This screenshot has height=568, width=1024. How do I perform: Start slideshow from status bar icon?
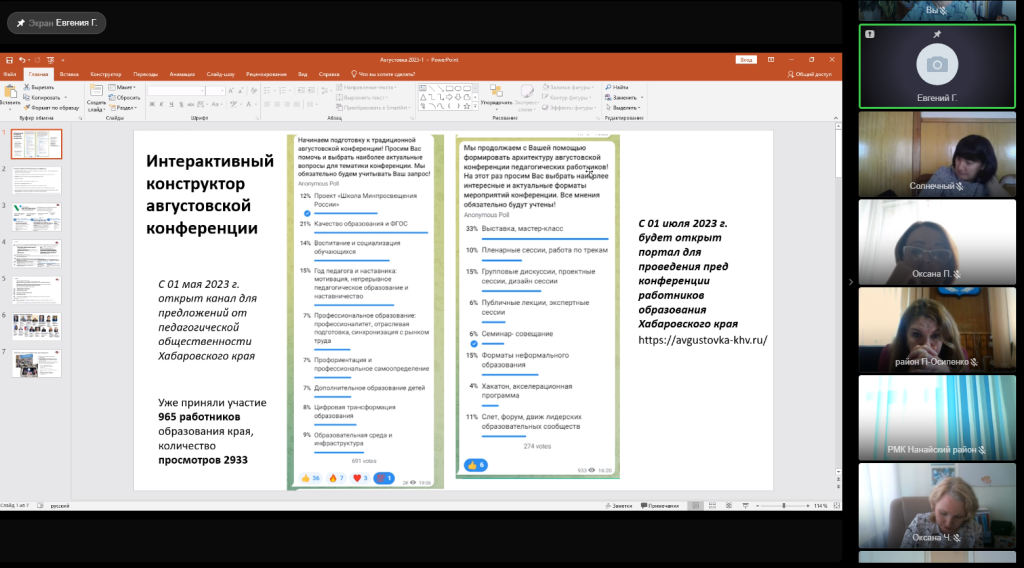[745, 506]
